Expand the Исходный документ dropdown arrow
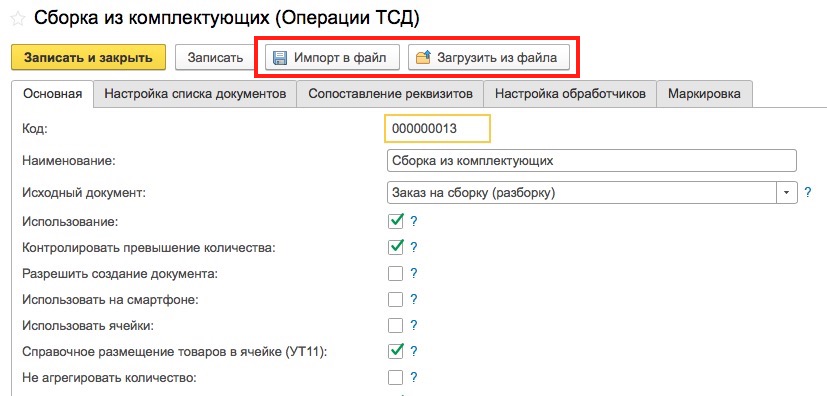The height and width of the screenshot is (396, 827). pos(786,193)
